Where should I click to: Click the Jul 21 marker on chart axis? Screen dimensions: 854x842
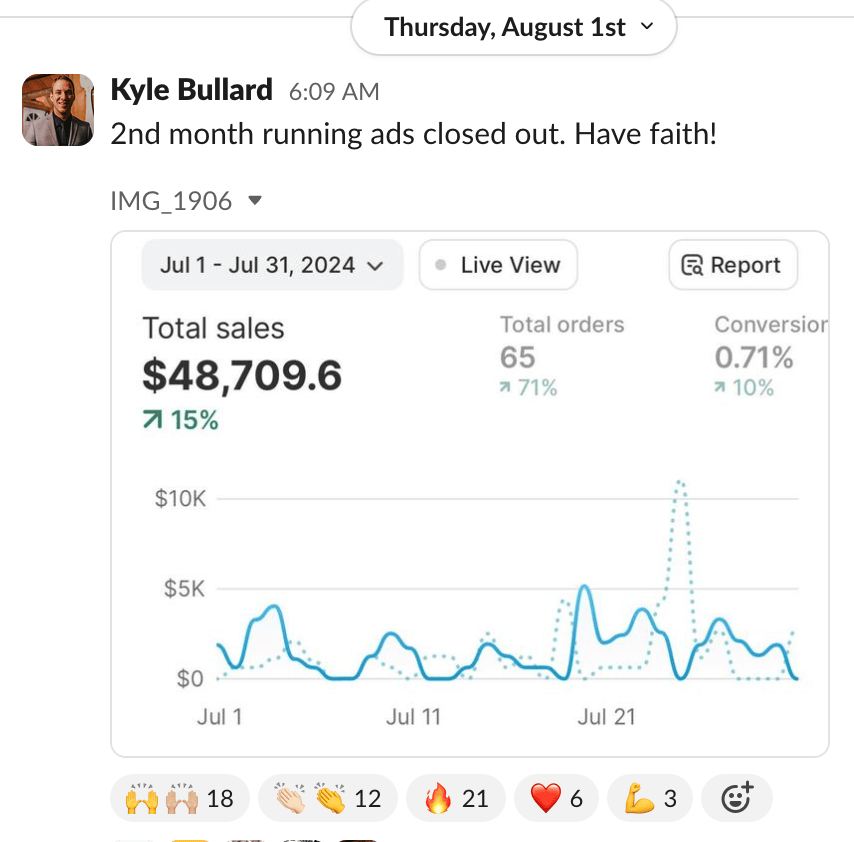(x=606, y=717)
